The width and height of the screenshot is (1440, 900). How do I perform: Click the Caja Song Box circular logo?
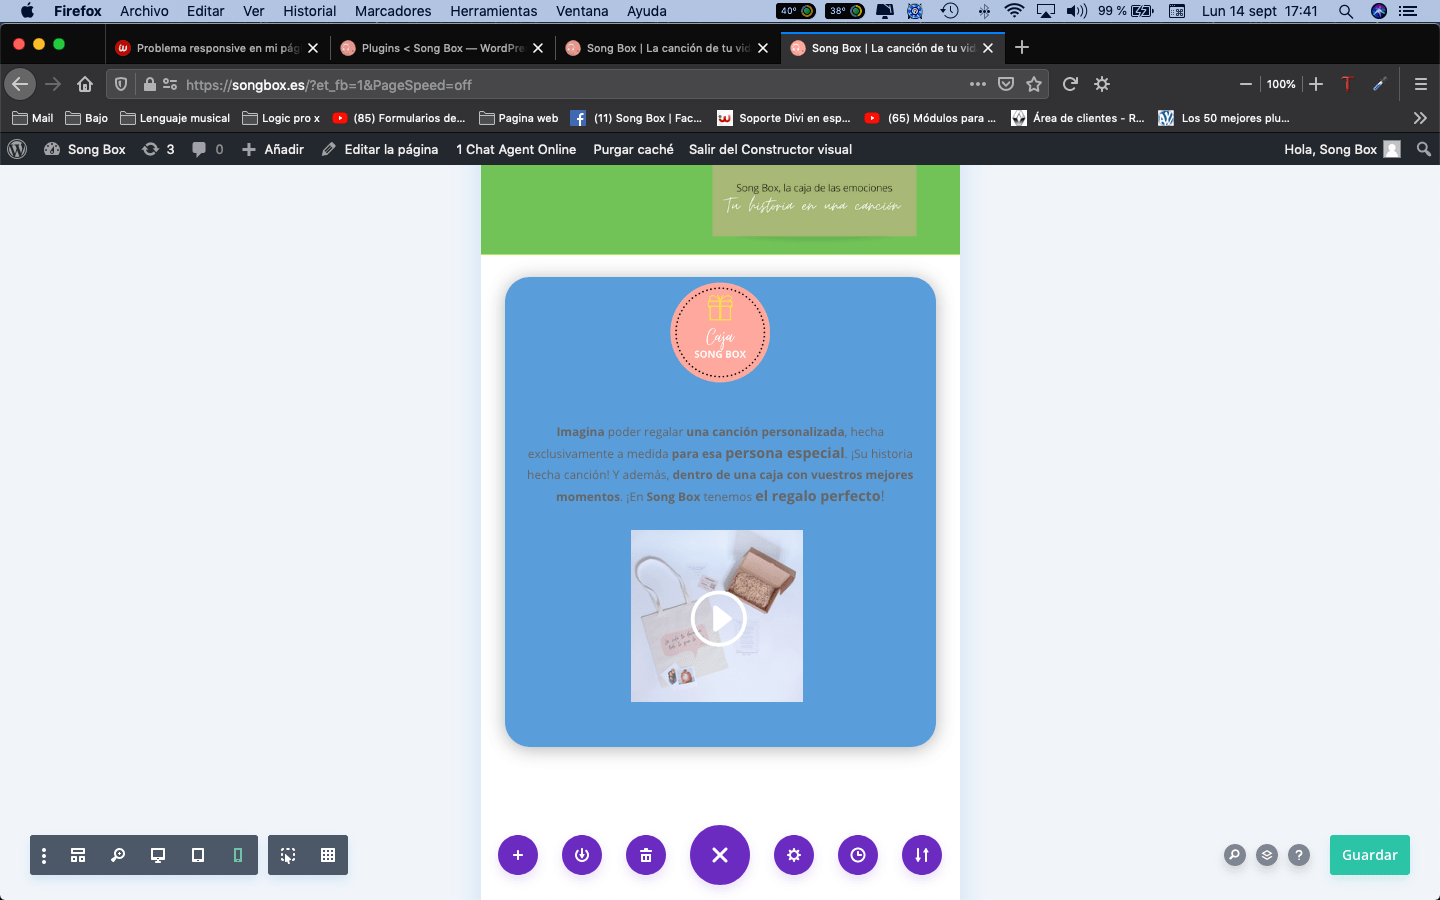click(720, 333)
